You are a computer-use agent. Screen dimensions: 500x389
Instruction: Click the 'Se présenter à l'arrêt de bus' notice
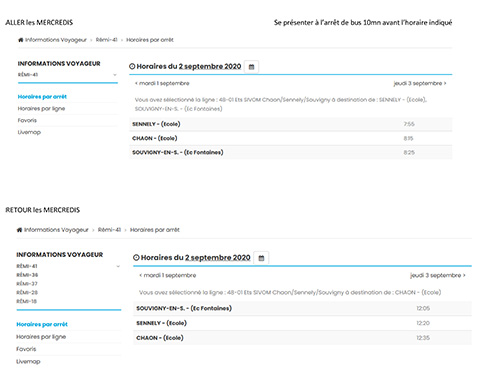[363, 23]
